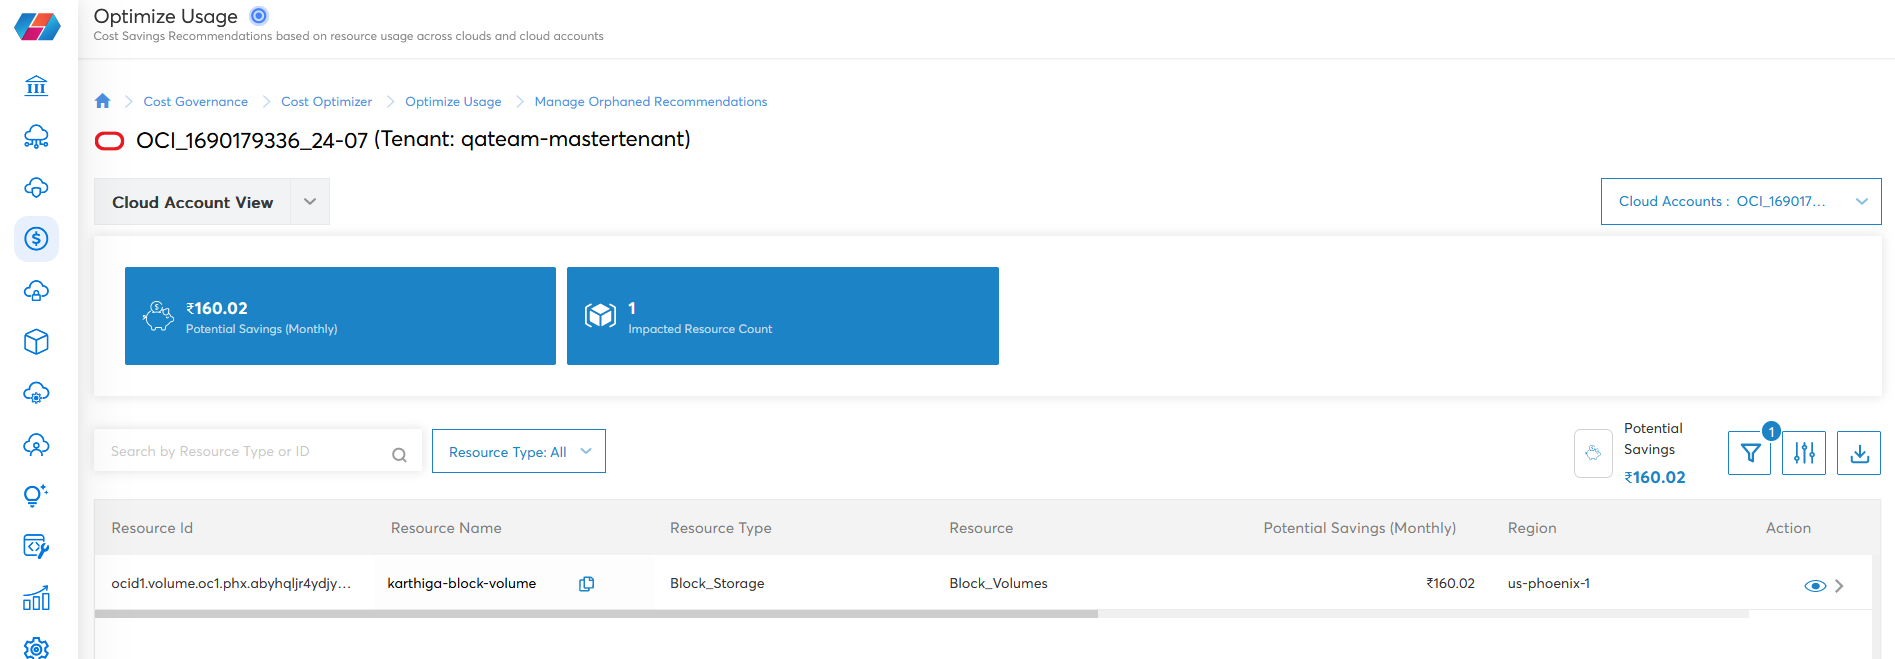Open the cloud user sidebar icon
This screenshot has height=659, width=1895.
[36, 445]
